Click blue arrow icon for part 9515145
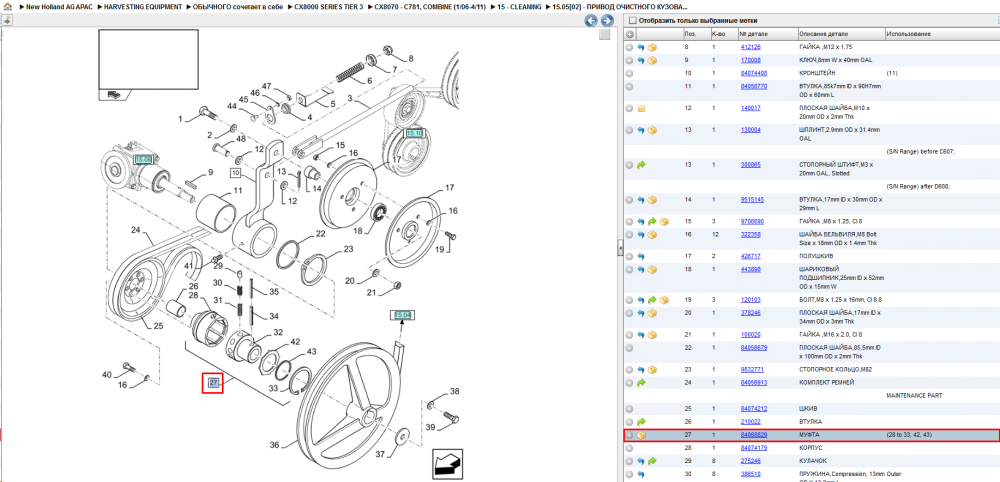Viewport: 1000px width, 482px height. [641, 200]
